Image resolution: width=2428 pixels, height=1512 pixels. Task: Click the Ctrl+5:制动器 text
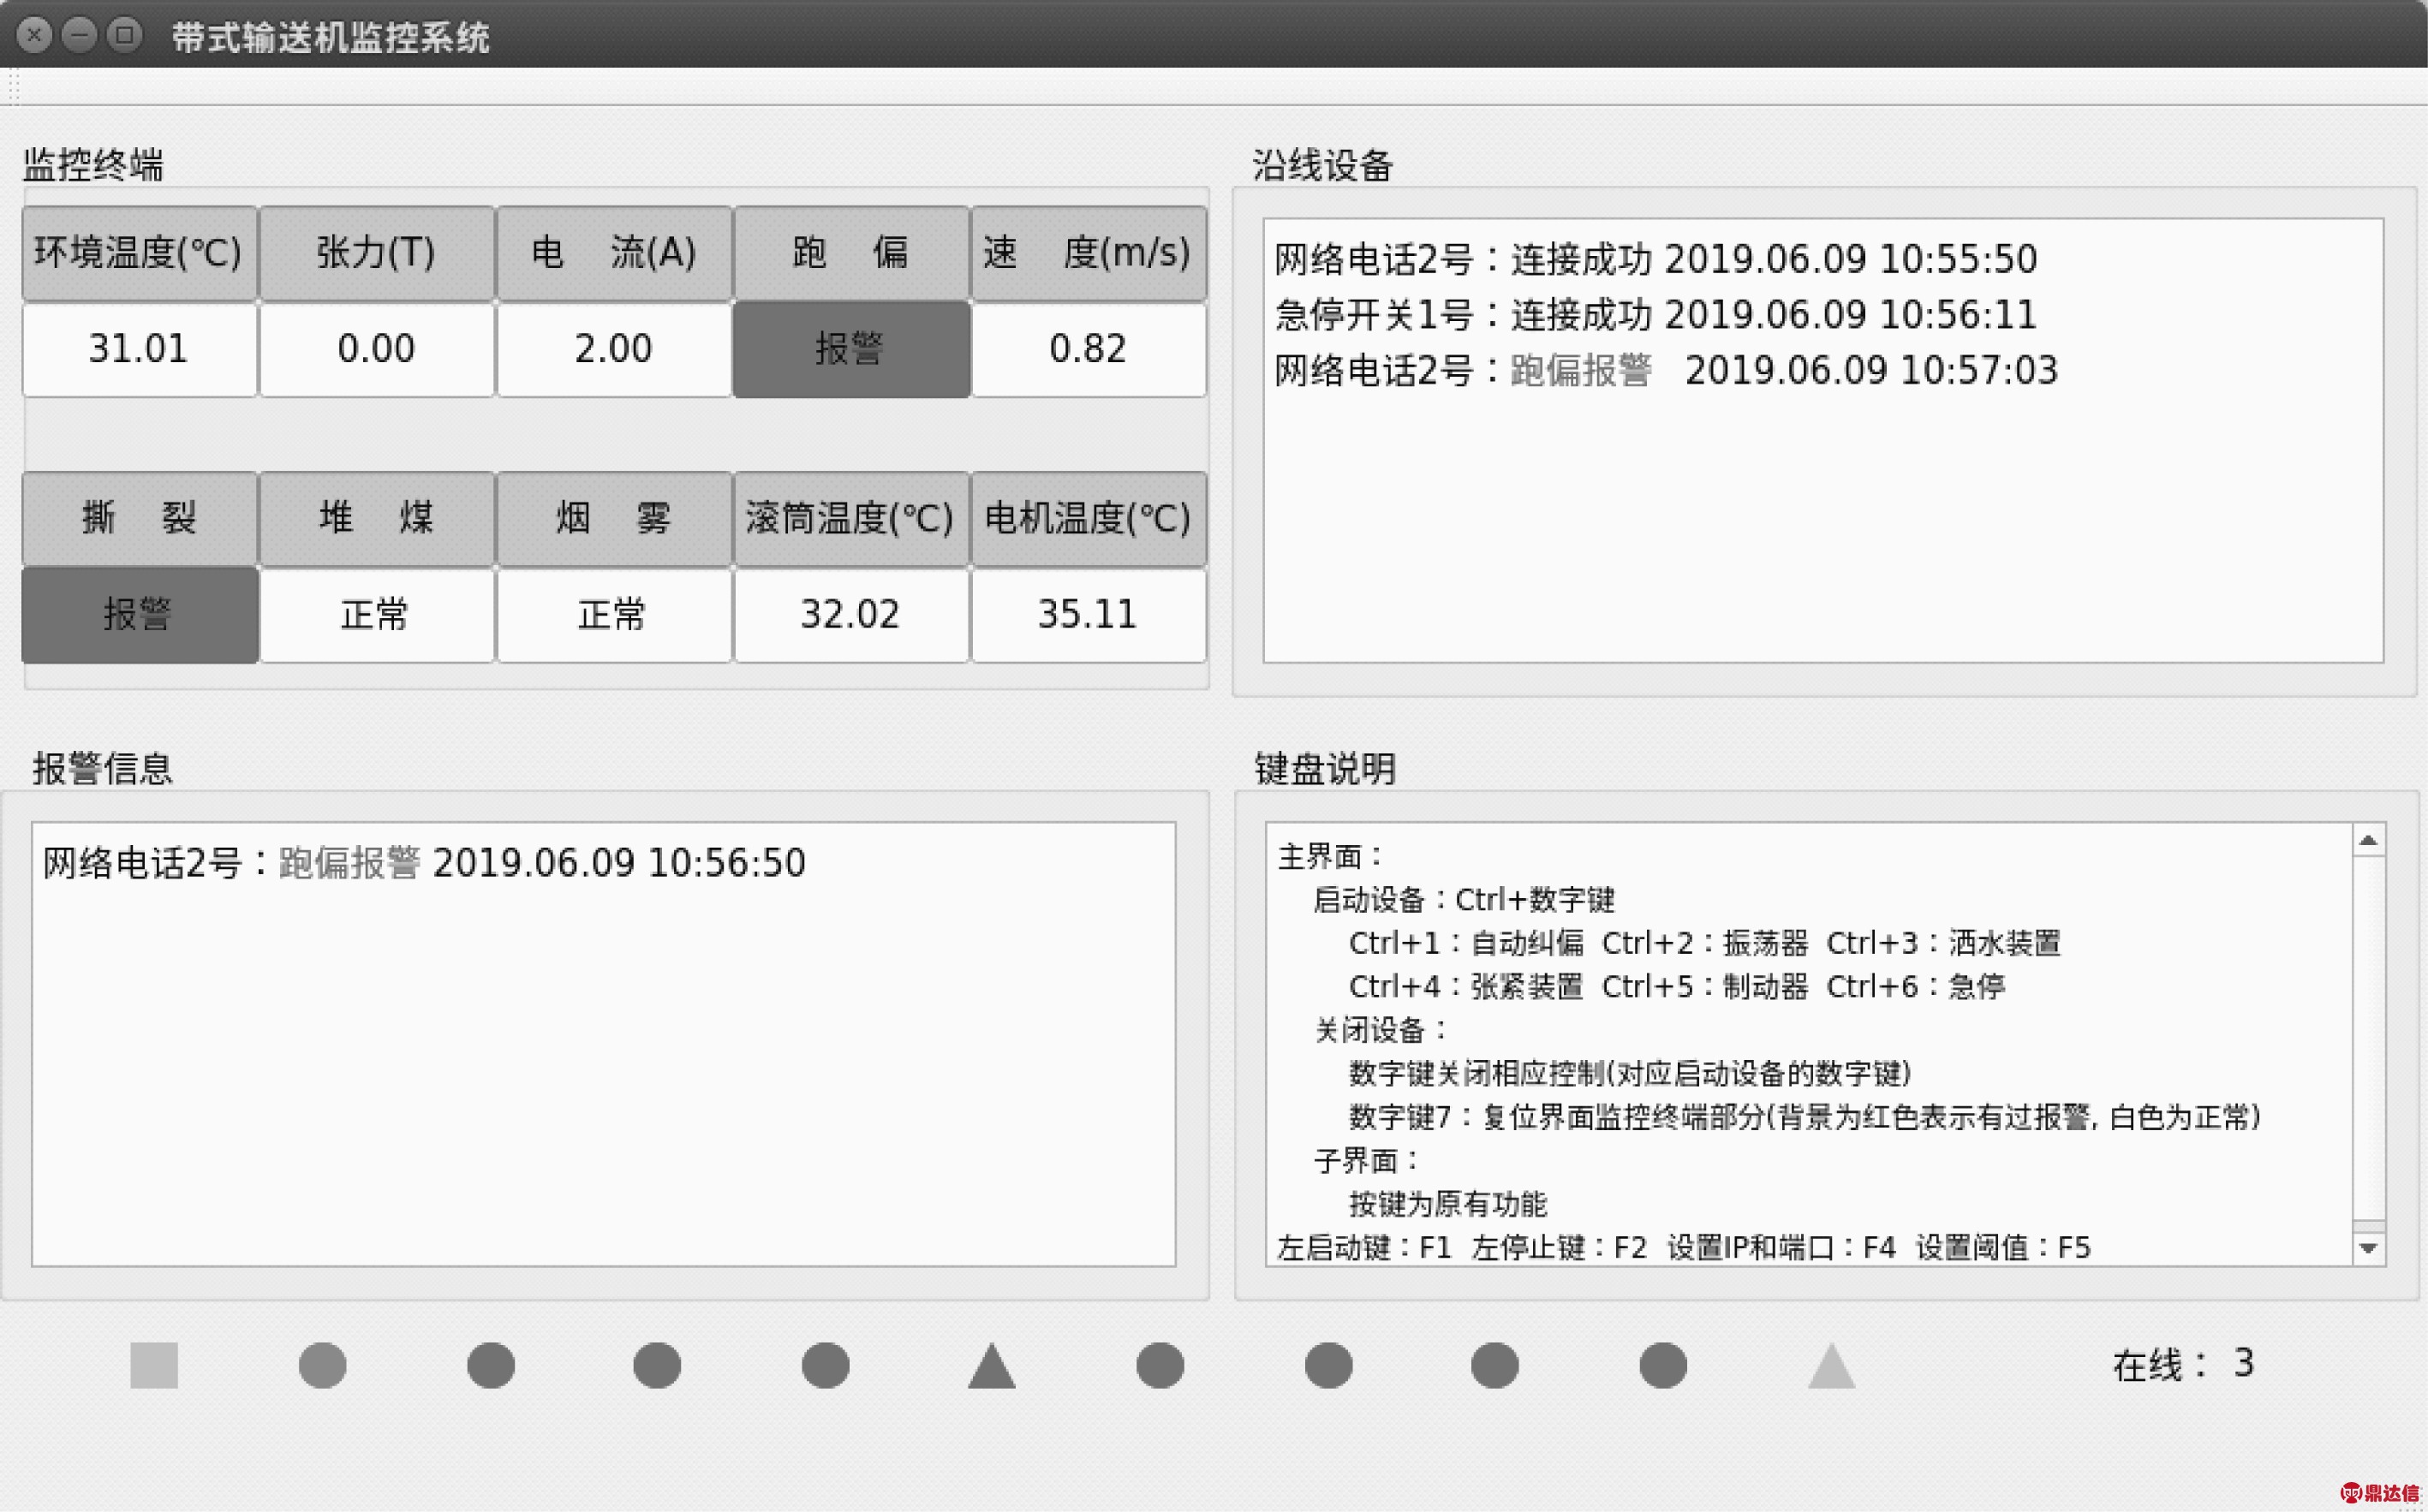1705,987
